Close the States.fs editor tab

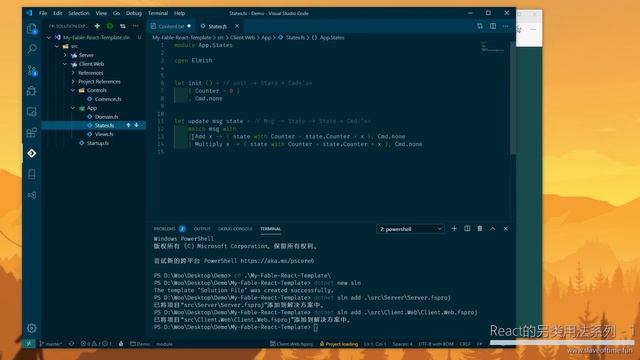(237, 26)
